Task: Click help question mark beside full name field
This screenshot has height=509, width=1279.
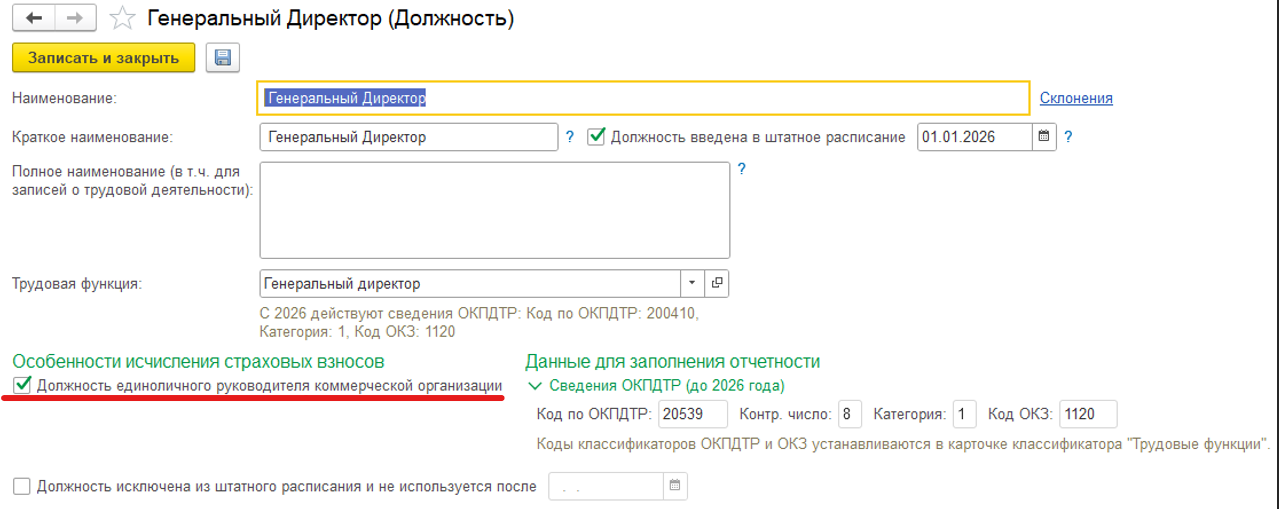Action: coord(742,169)
